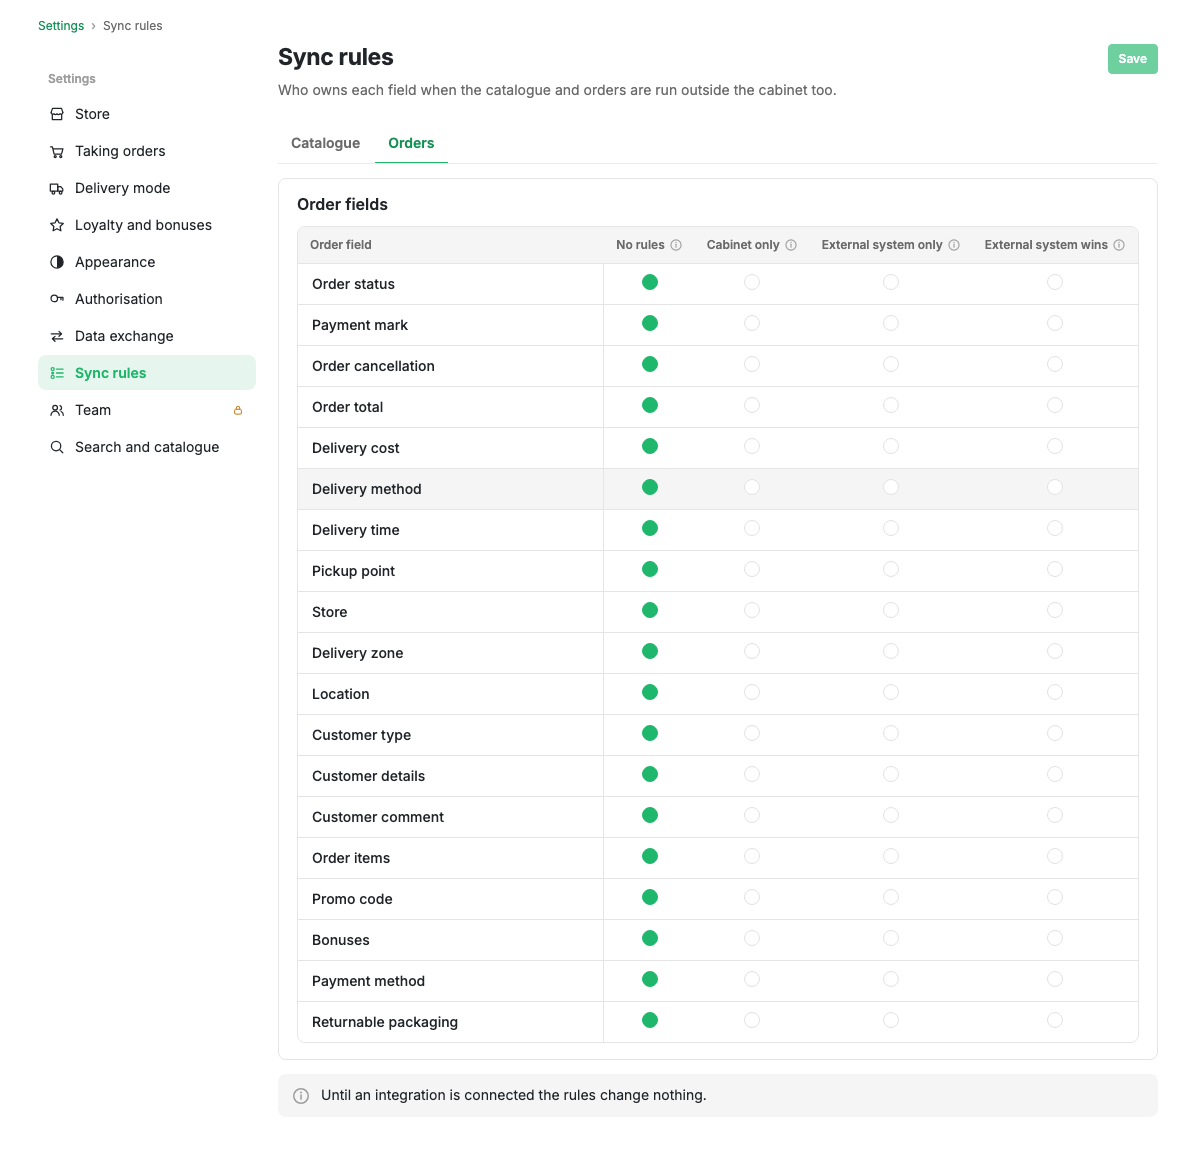Select External system wins for Order items
1196x1152 pixels.
(x=1055, y=857)
